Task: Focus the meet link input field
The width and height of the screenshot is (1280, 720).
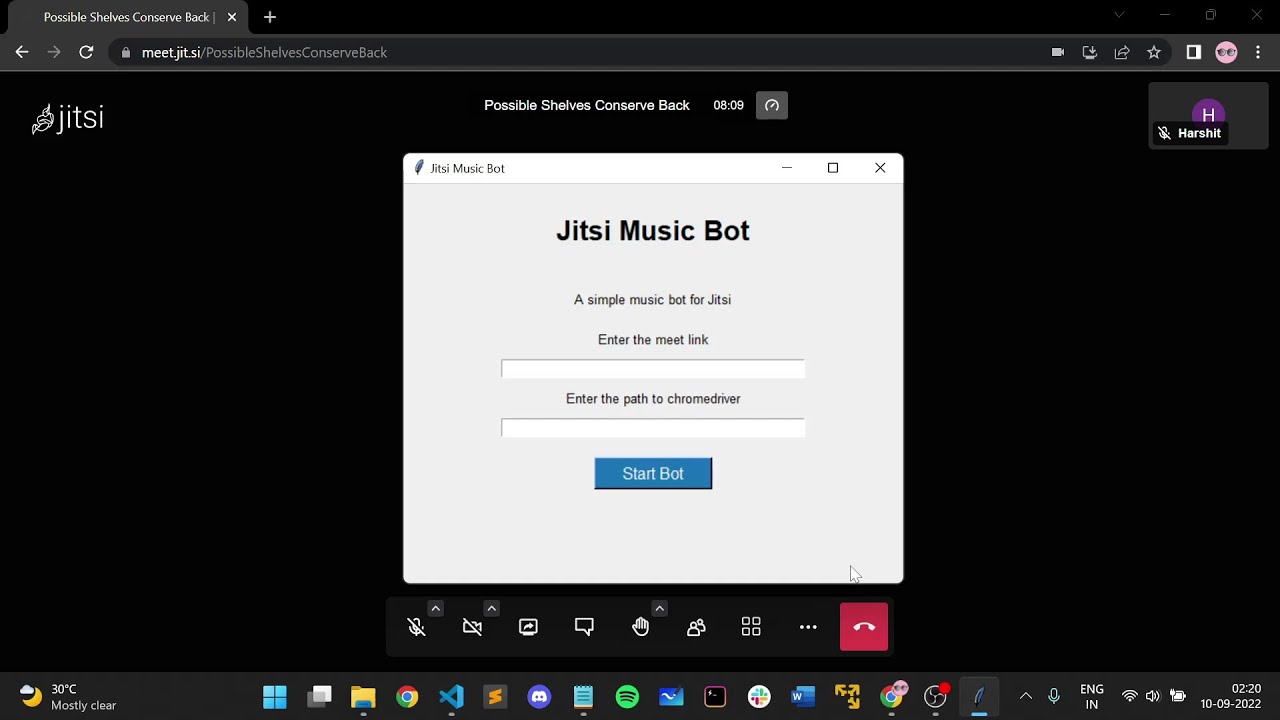Action: (x=653, y=369)
